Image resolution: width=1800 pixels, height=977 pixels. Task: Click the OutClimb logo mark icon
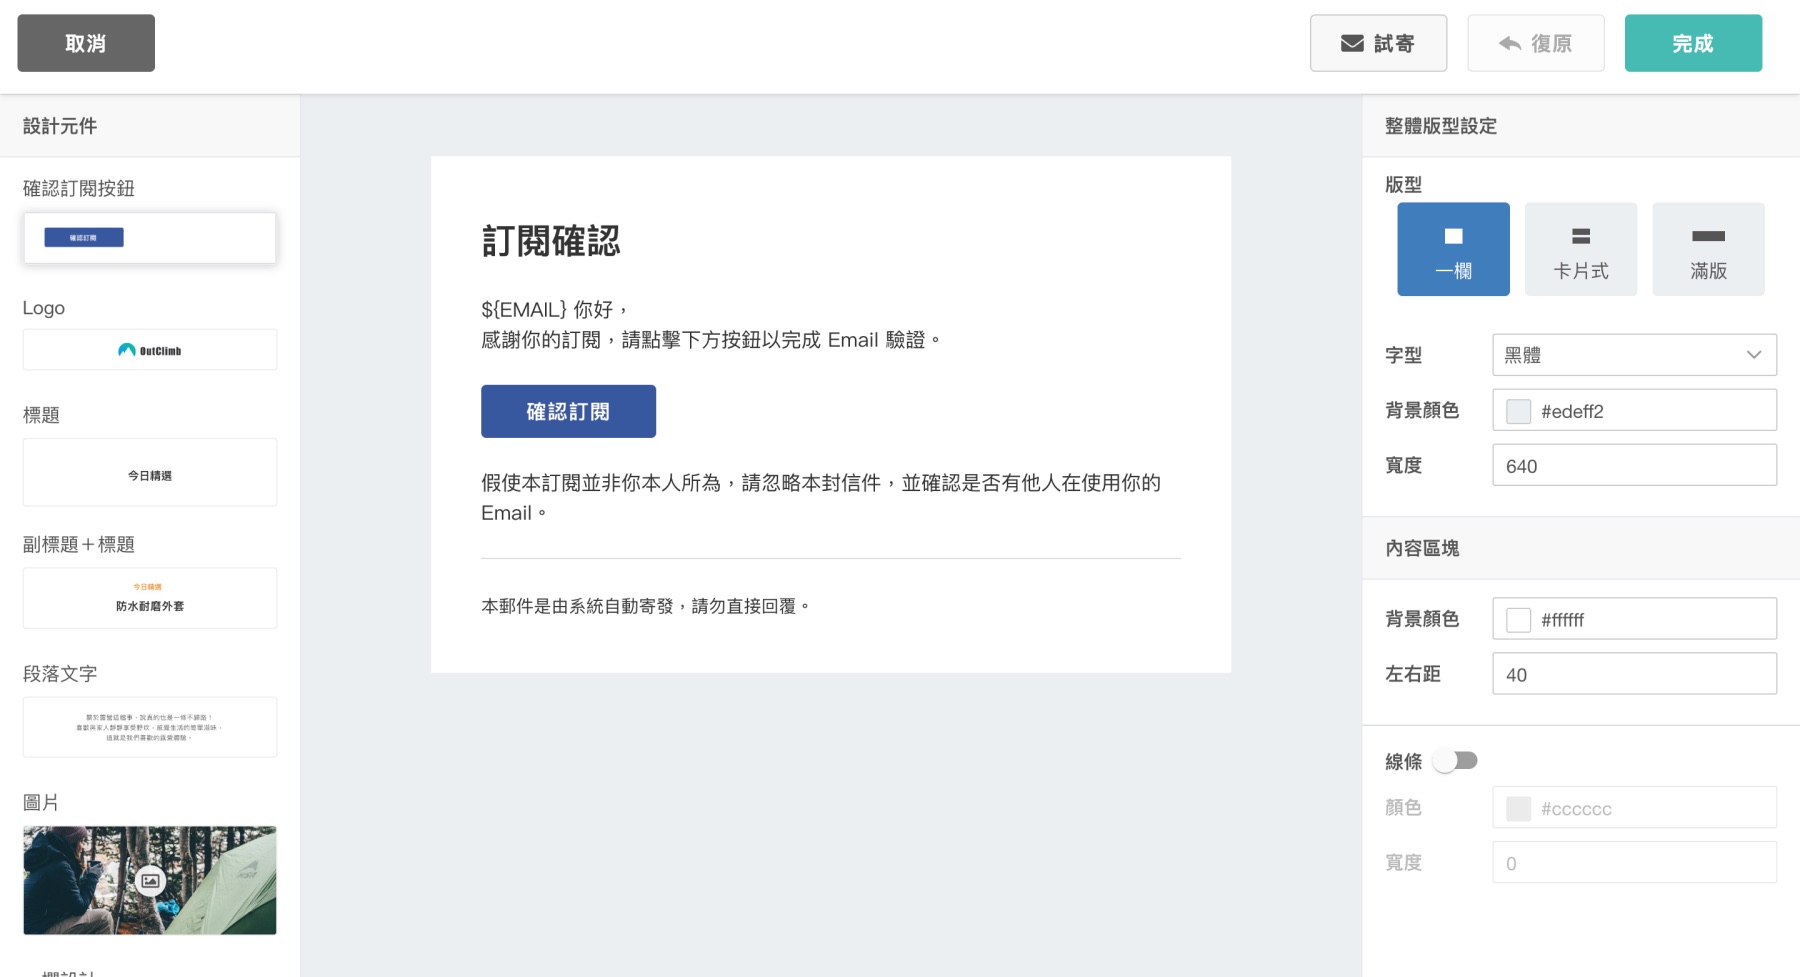tap(126, 350)
